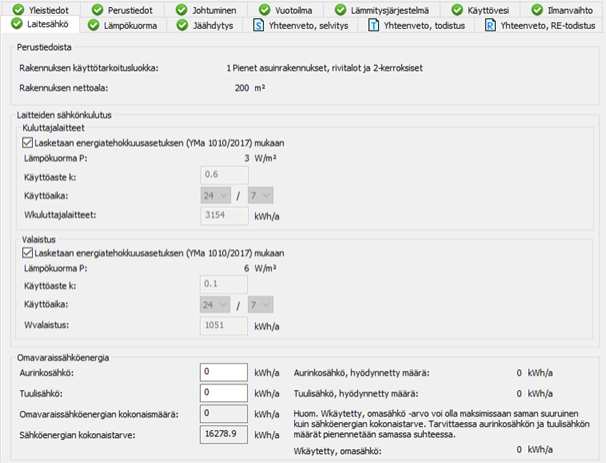Open the Yhteenveto, selvitys tab

click(301, 26)
